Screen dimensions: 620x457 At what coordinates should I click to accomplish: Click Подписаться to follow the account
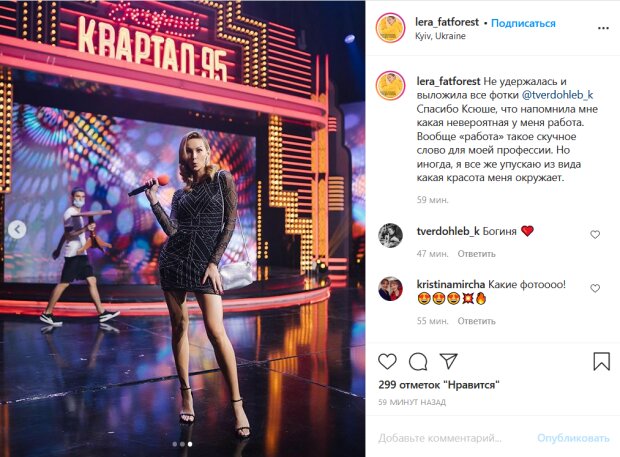click(523, 23)
